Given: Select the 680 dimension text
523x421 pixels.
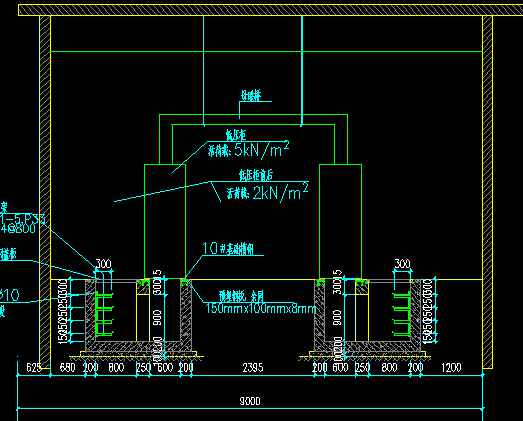Looking at the screenshot, I should (x=67, y=368).
